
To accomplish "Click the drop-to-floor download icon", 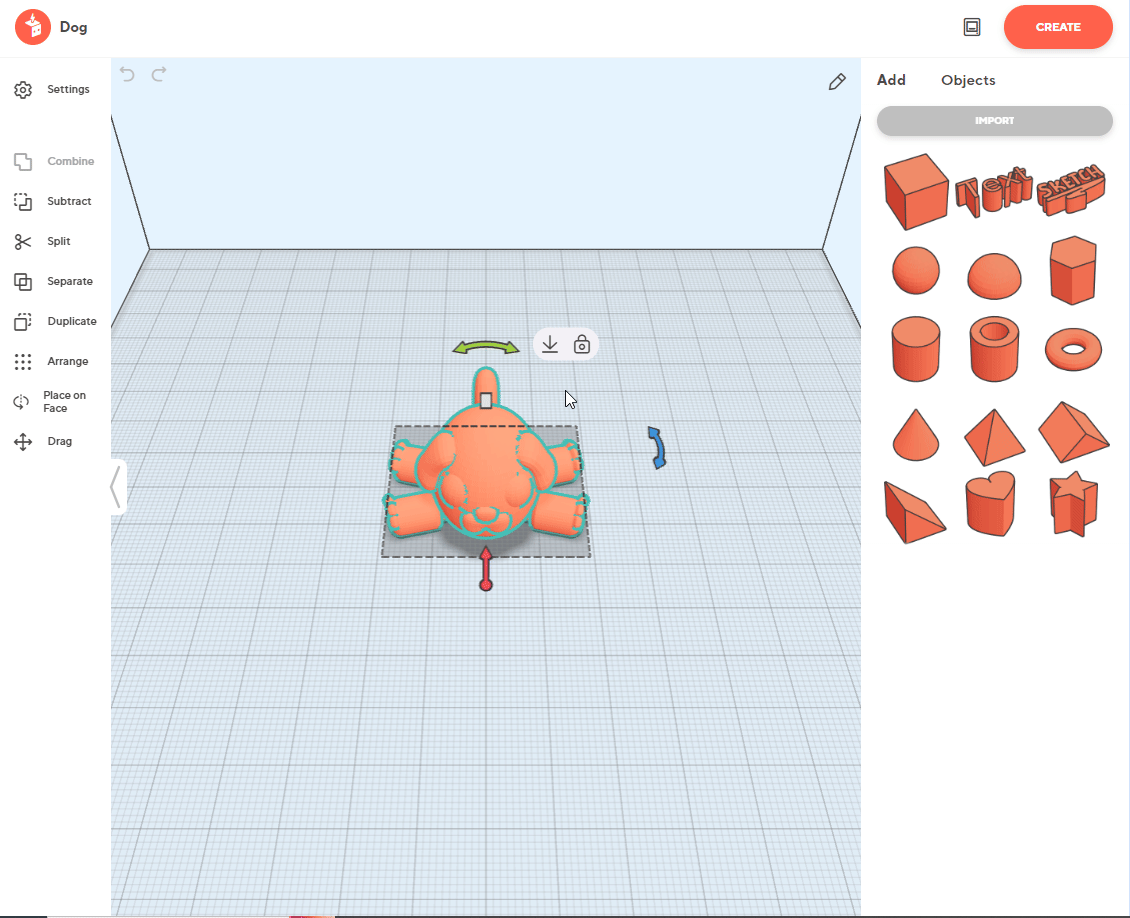I will pyautogui.click(x=549, y=345).
